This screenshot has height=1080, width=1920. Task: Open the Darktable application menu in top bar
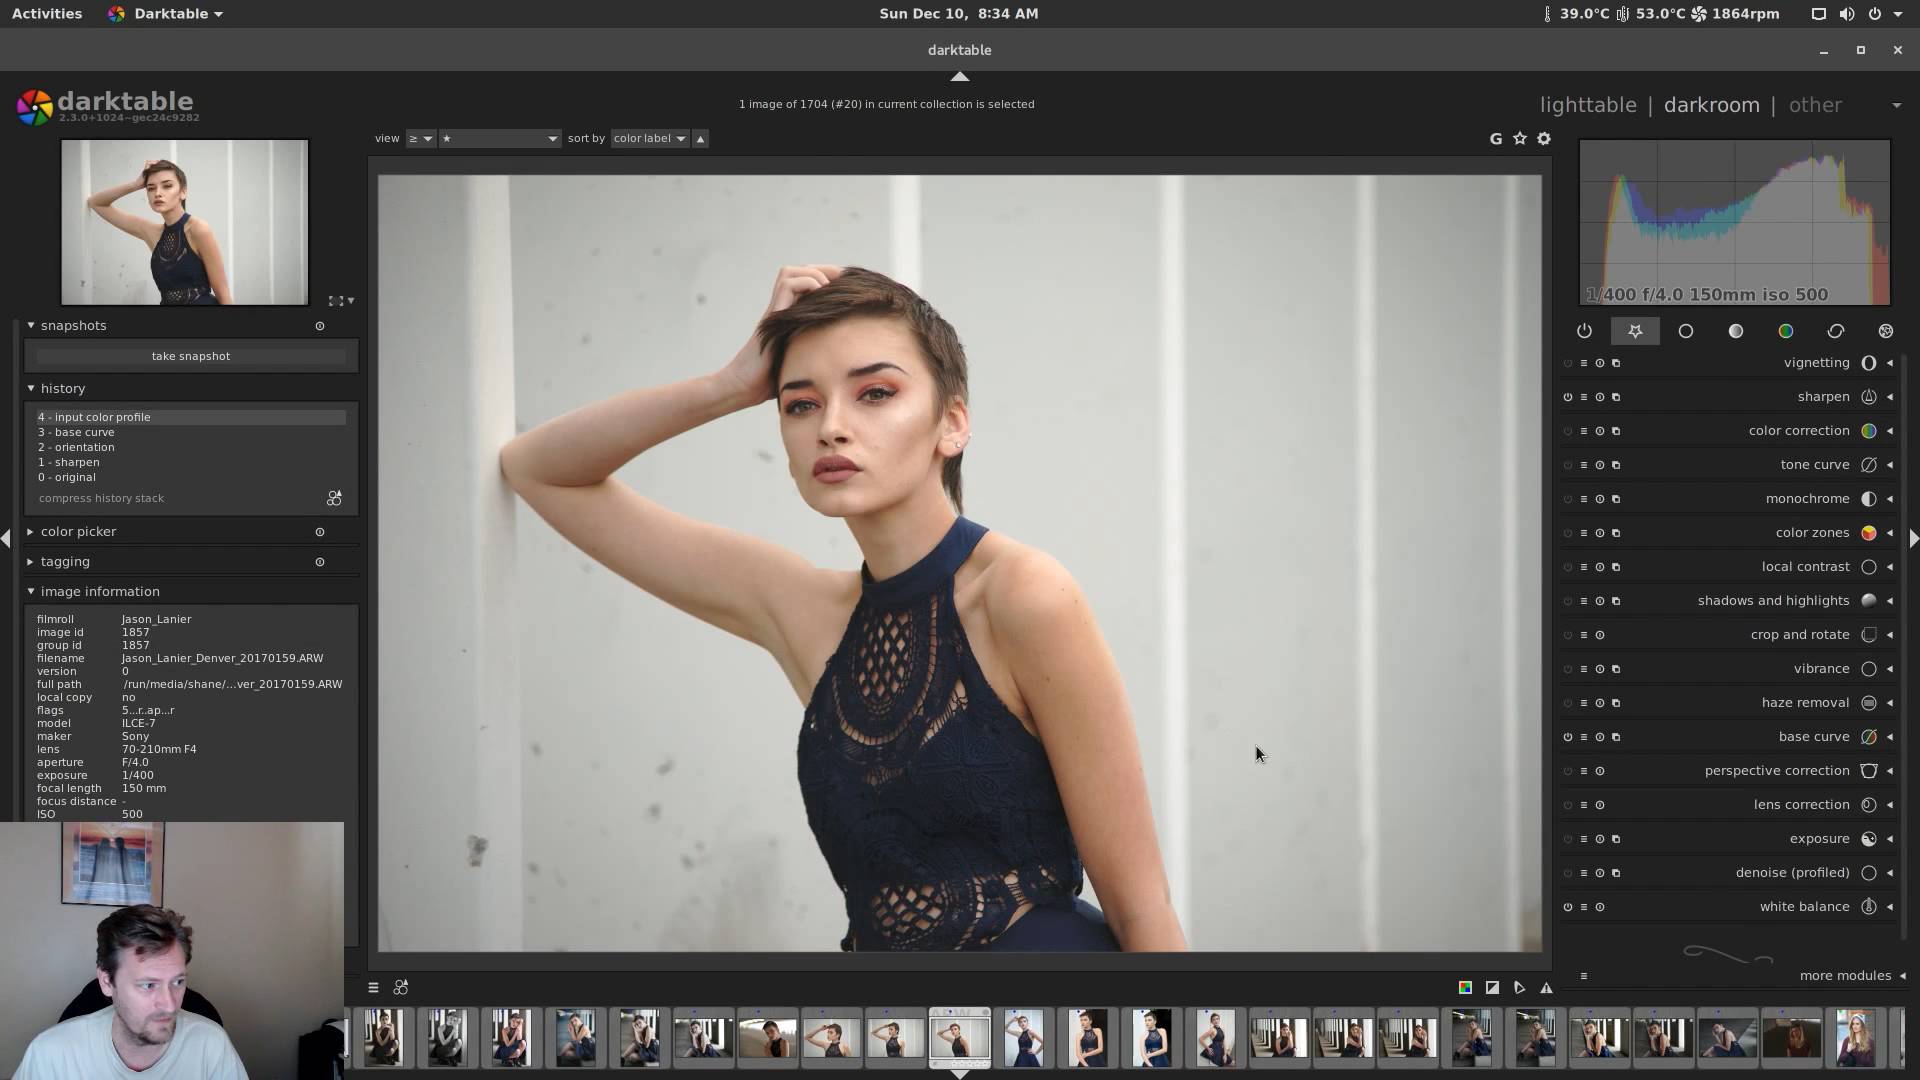pos(170,14)
